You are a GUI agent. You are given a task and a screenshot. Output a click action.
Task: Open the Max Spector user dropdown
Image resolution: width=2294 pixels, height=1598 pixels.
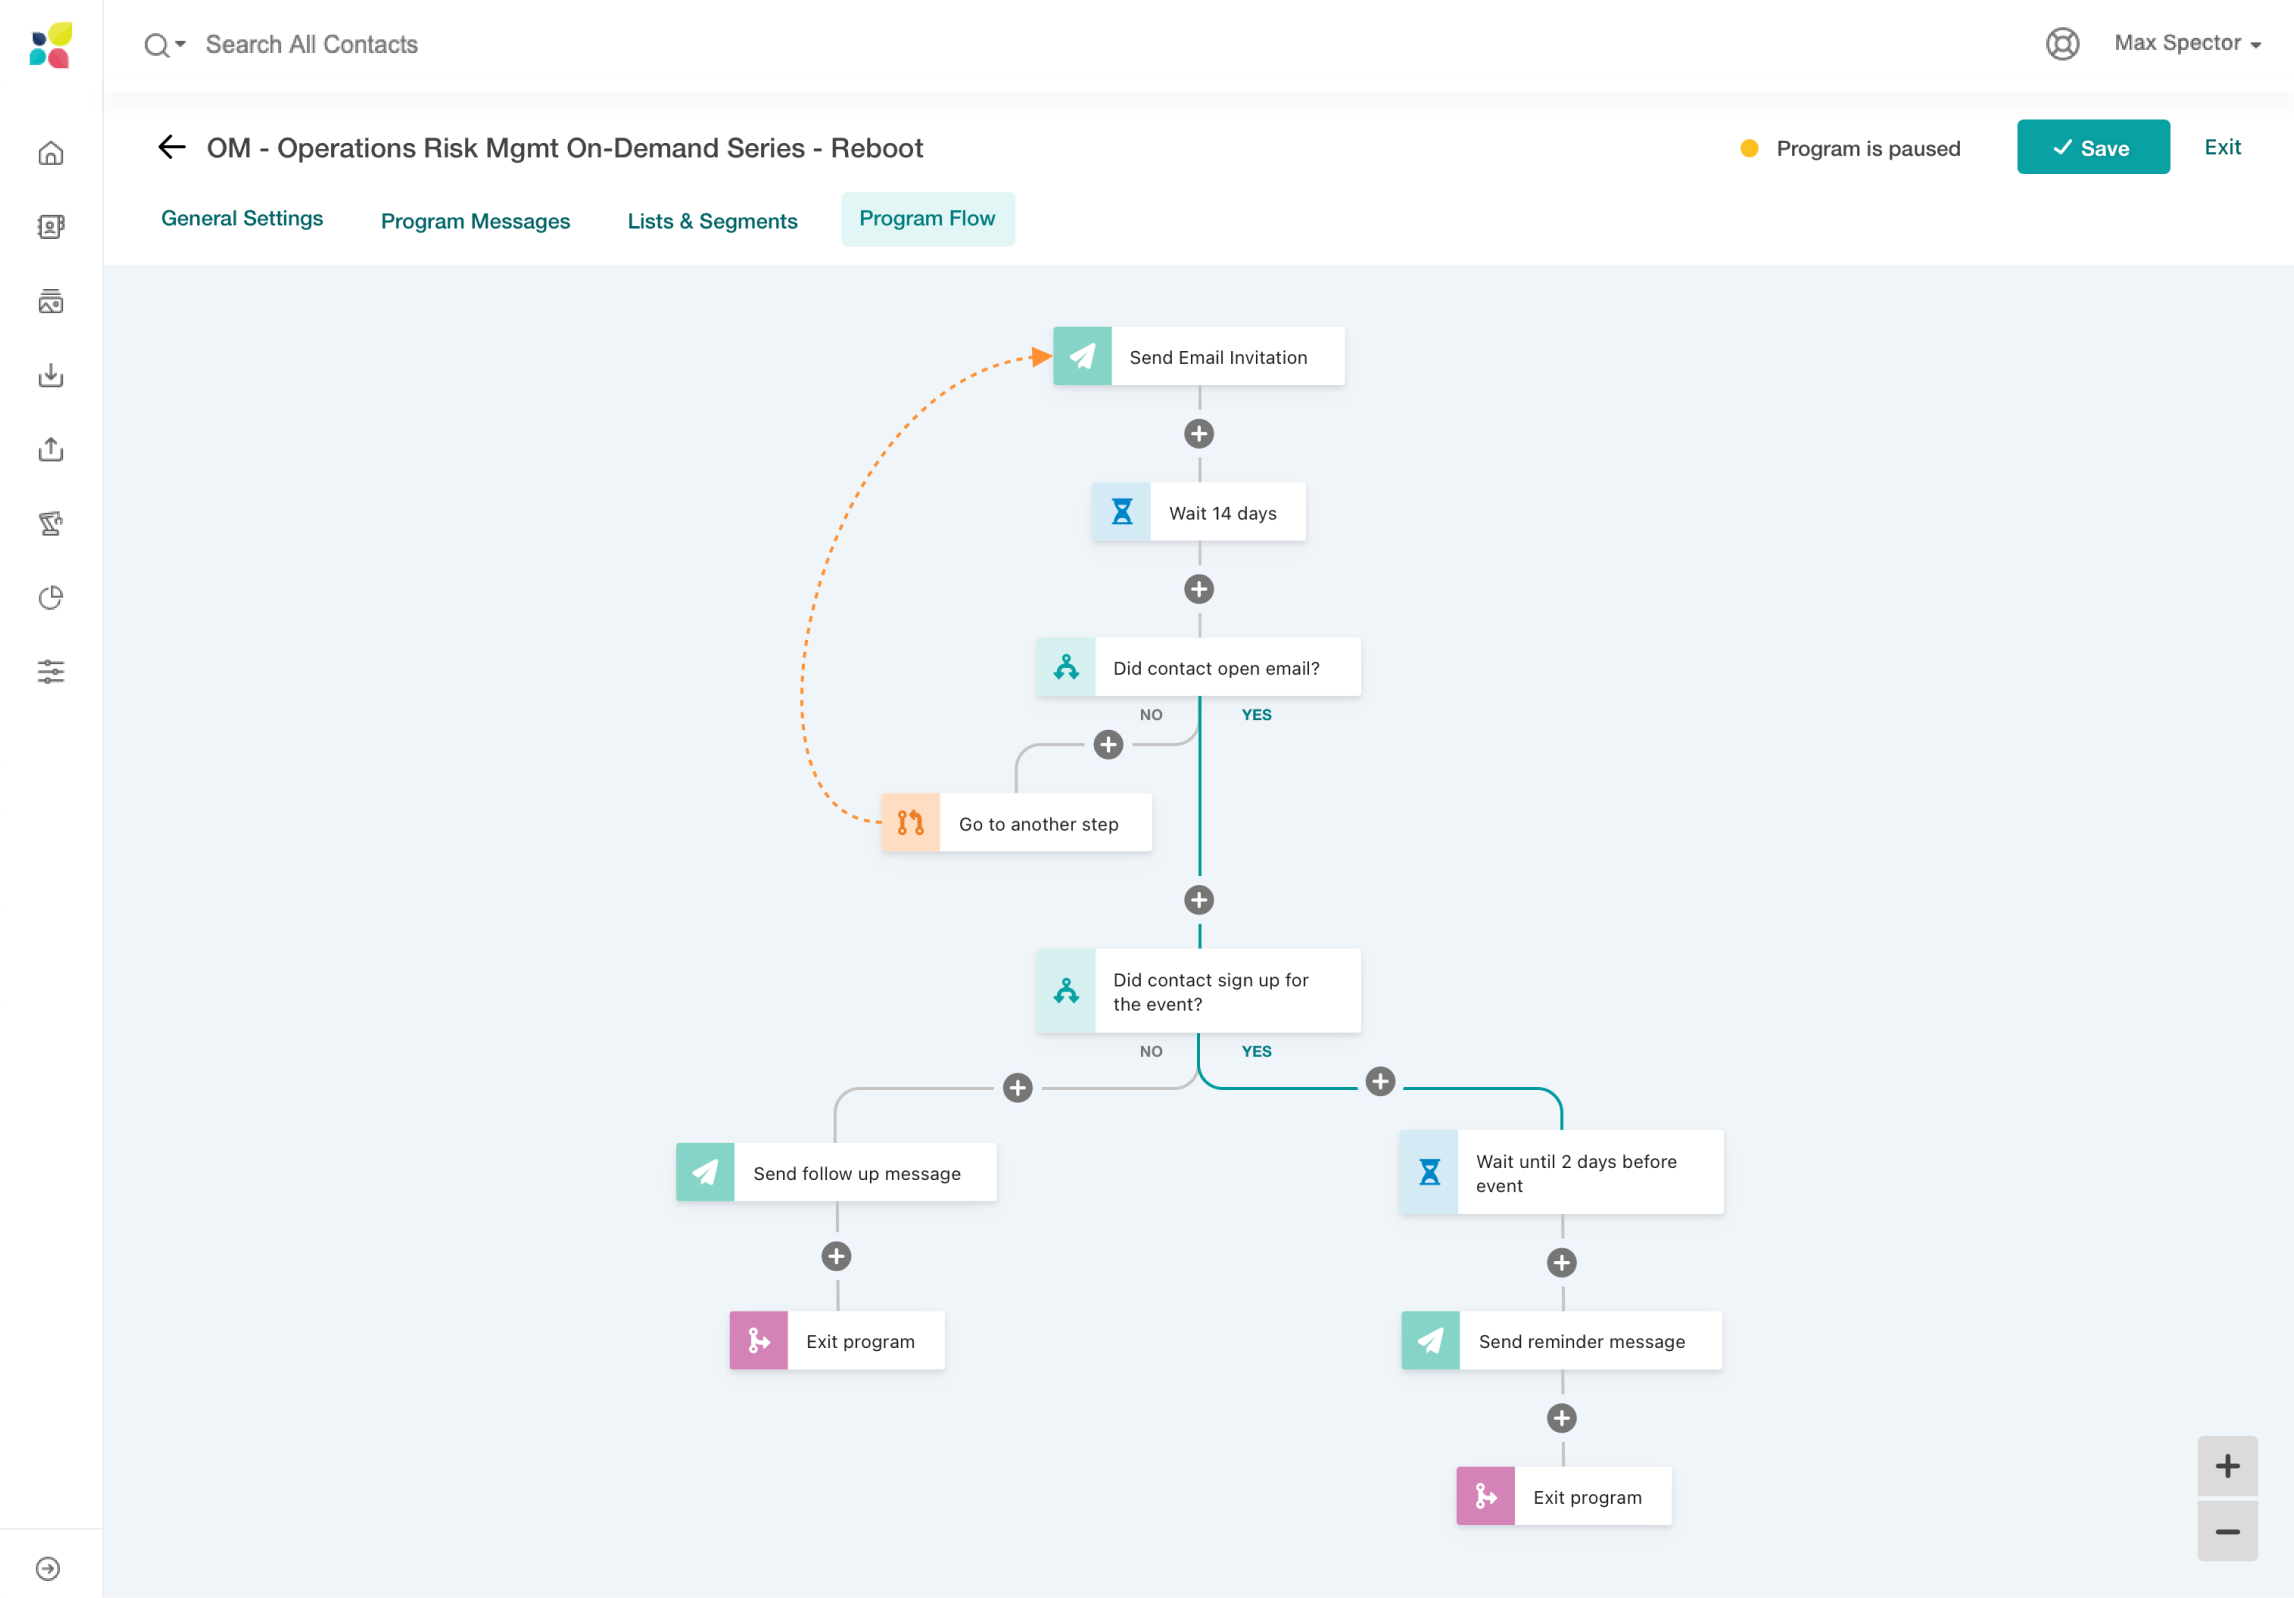2186,44
